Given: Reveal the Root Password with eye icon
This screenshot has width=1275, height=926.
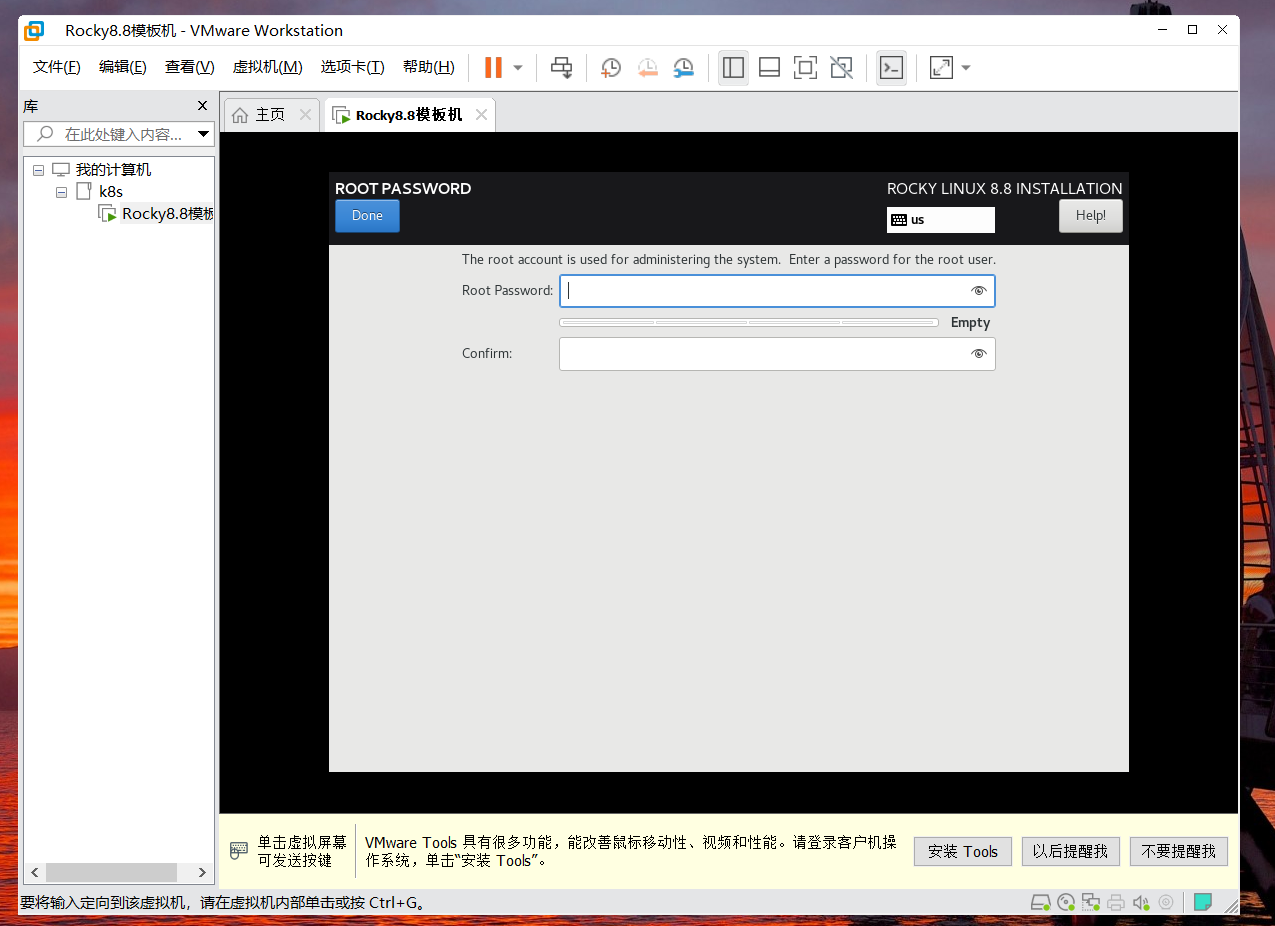Looking at the screenshot, I should [x=978, y=291].
